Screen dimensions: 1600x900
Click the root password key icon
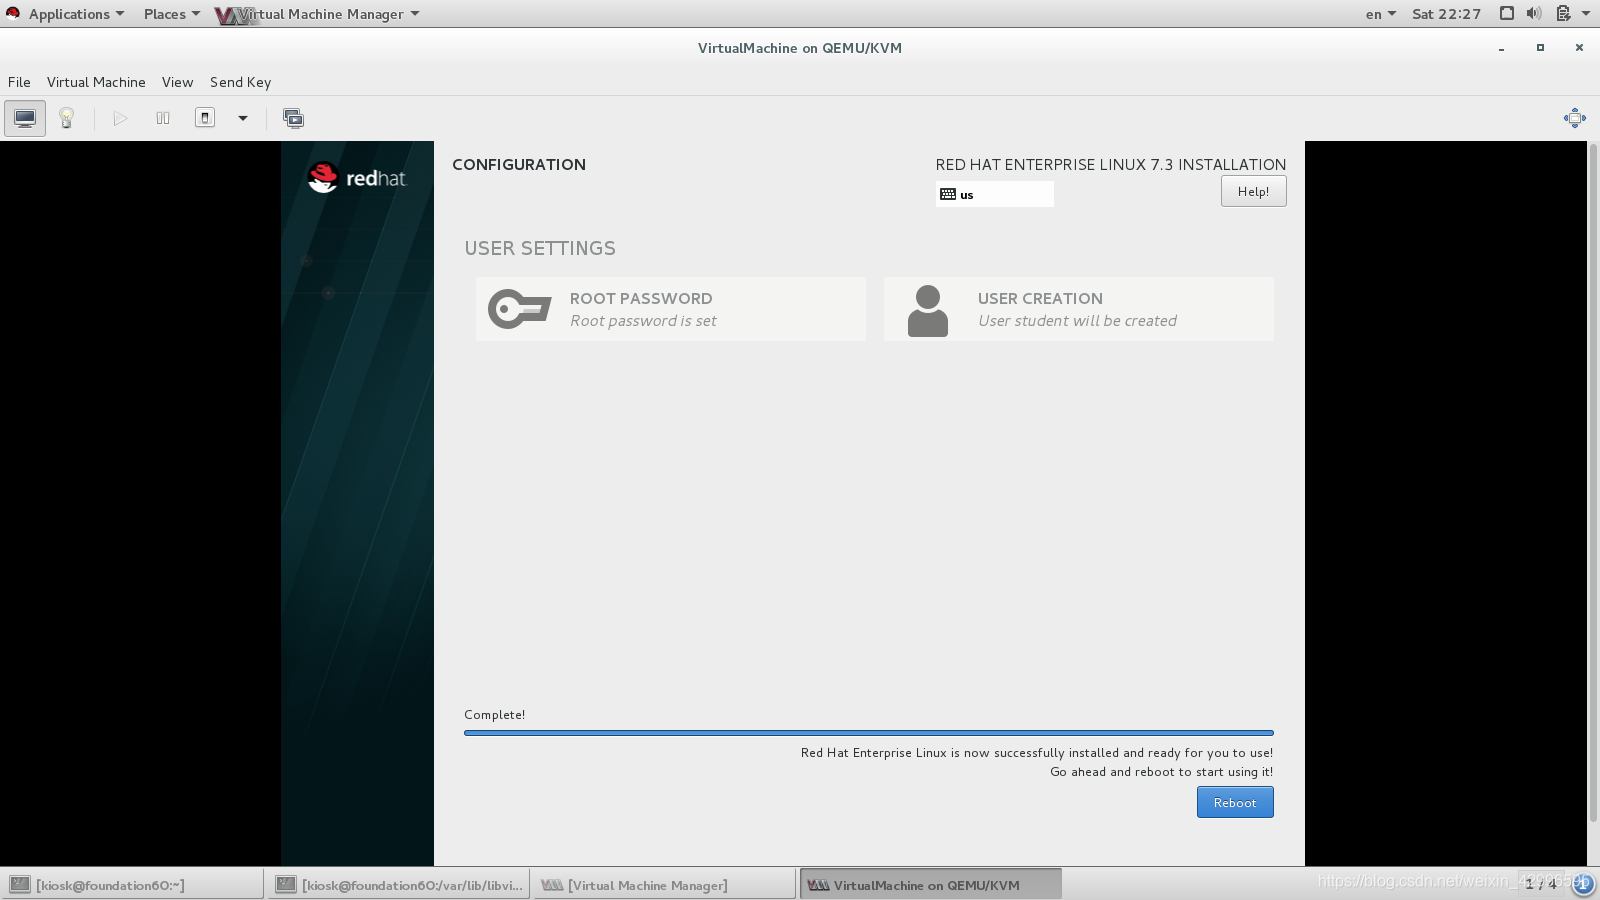coord(519,309)
